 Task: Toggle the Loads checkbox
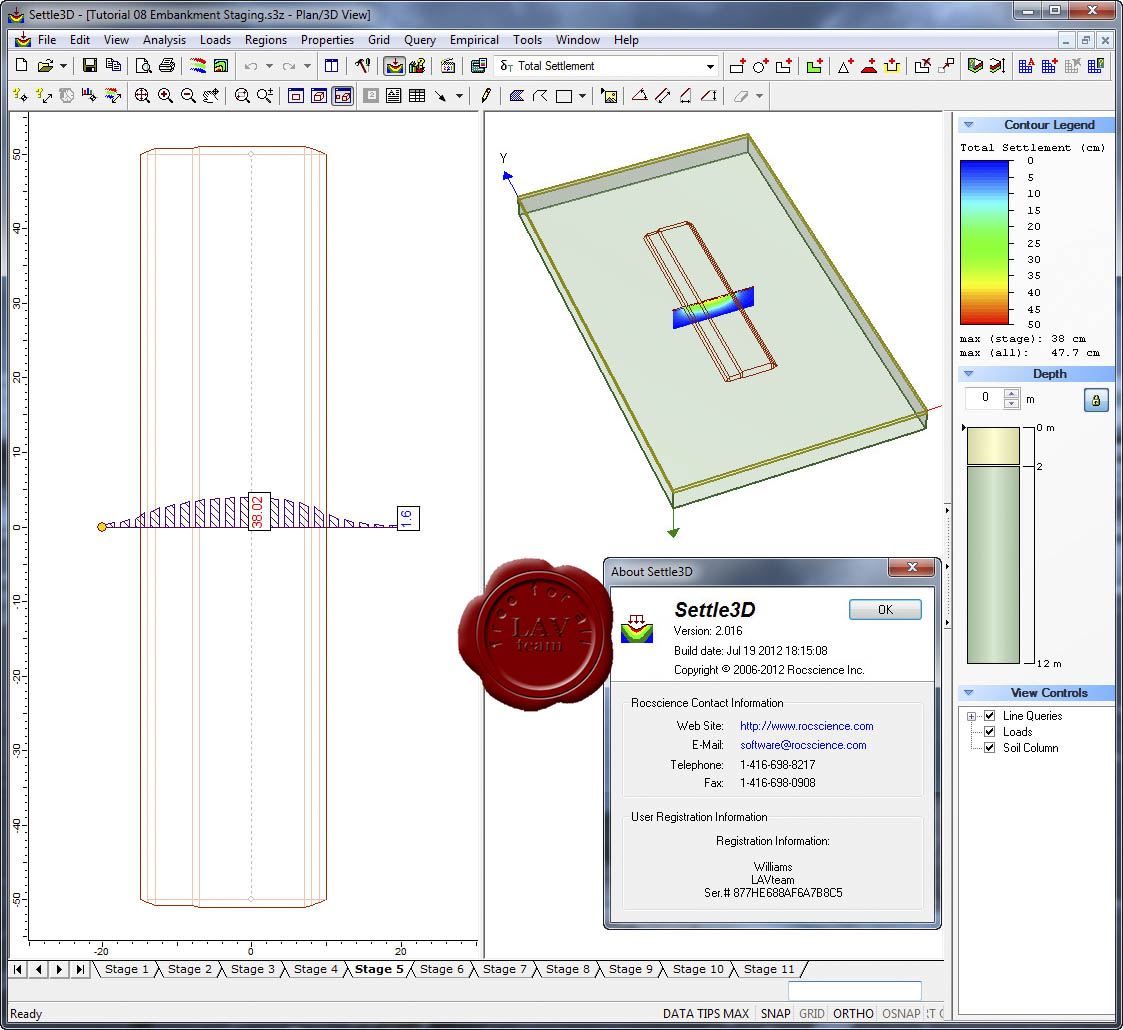click(x=990, y=731)
